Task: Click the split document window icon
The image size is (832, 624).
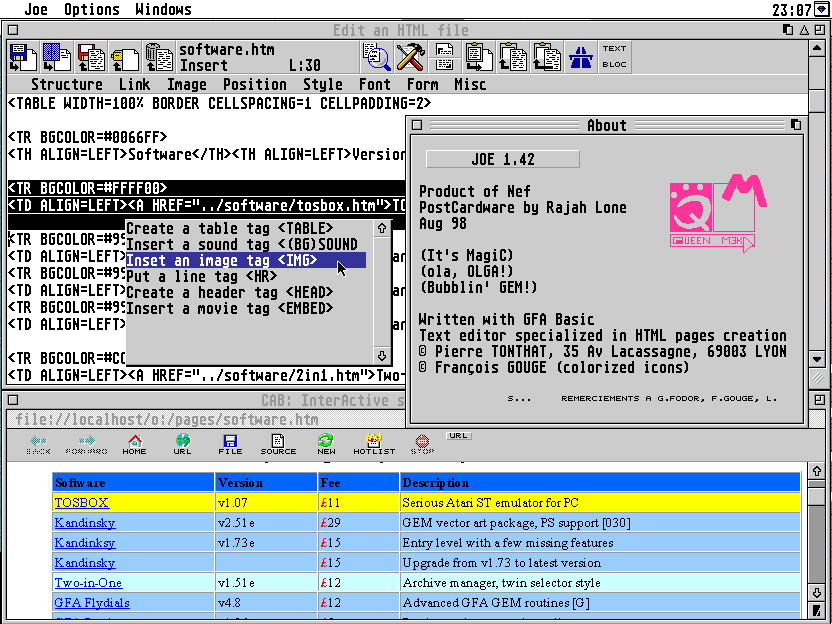Action: pyautogui.click(x=445, y=57)
